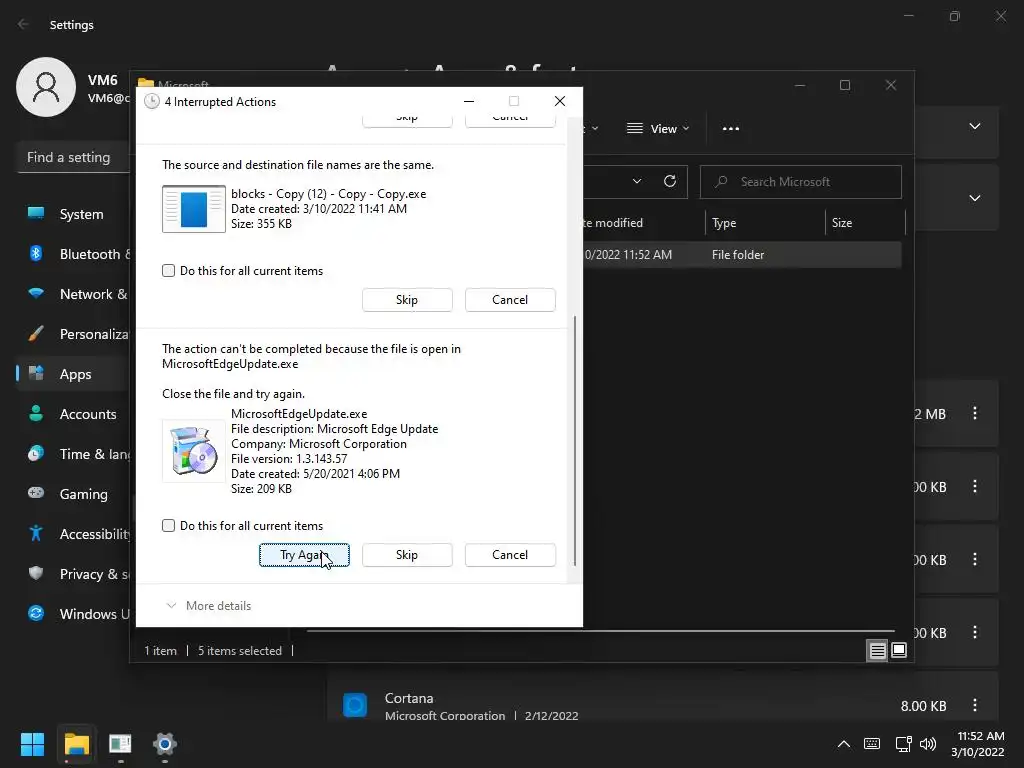Open Privacy & security settings

(x=73, y=574)
